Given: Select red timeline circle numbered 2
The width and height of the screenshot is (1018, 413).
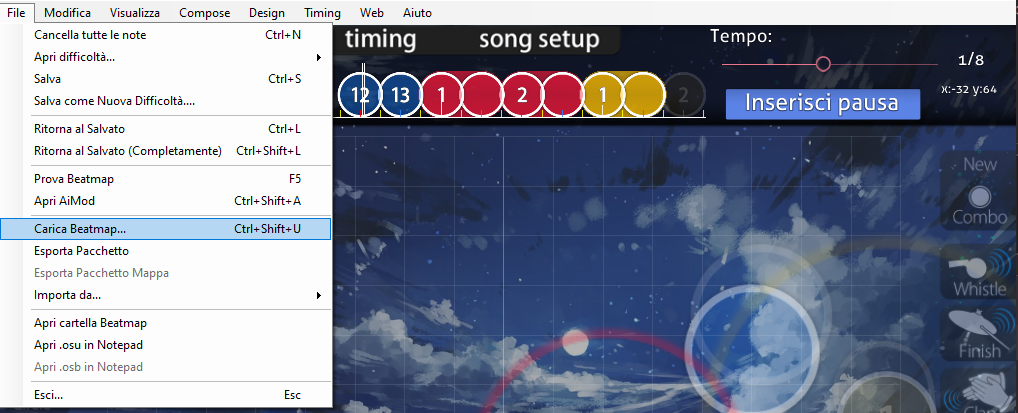Looking at the screenshot, I should pyautogui.click(x=522, y=95).
